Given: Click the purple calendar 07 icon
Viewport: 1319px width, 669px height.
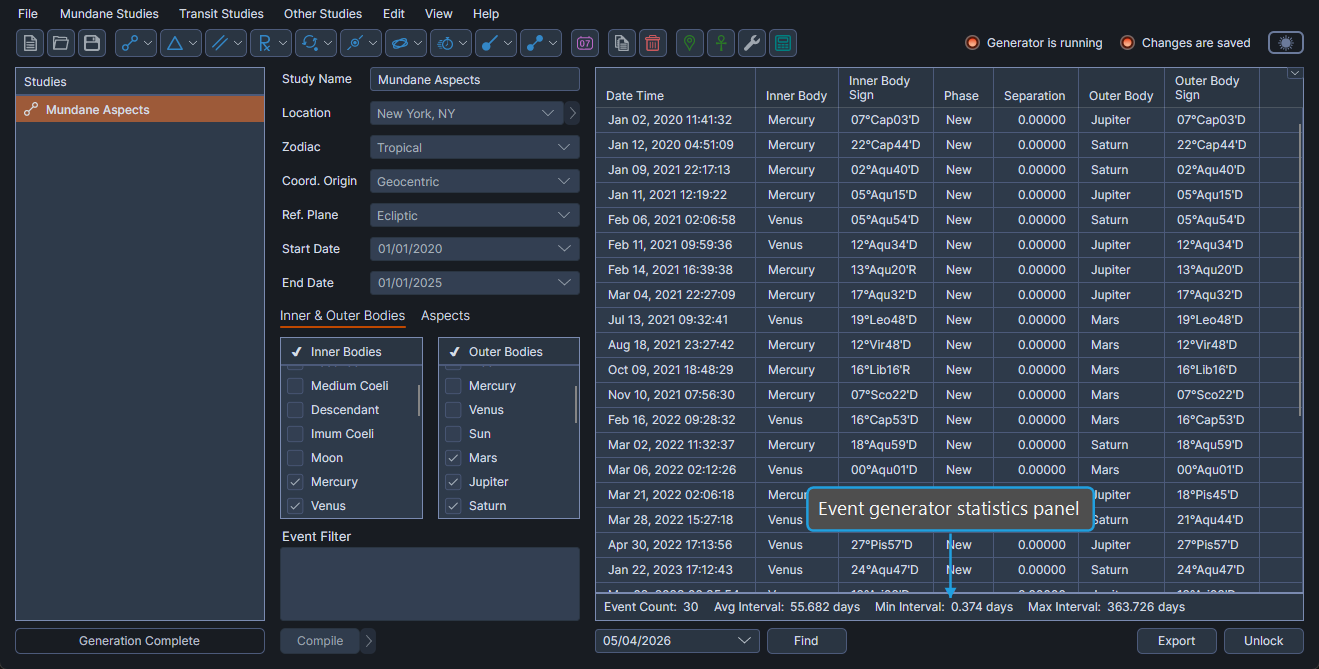Looking at the screenshot, I should pos(585,43).
